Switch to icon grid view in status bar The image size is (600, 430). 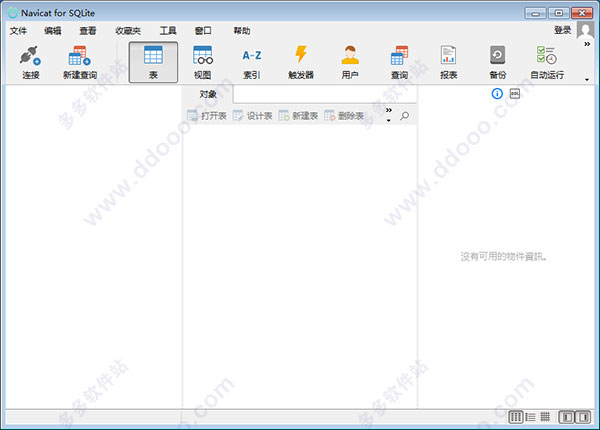click(x=515, y=417)
